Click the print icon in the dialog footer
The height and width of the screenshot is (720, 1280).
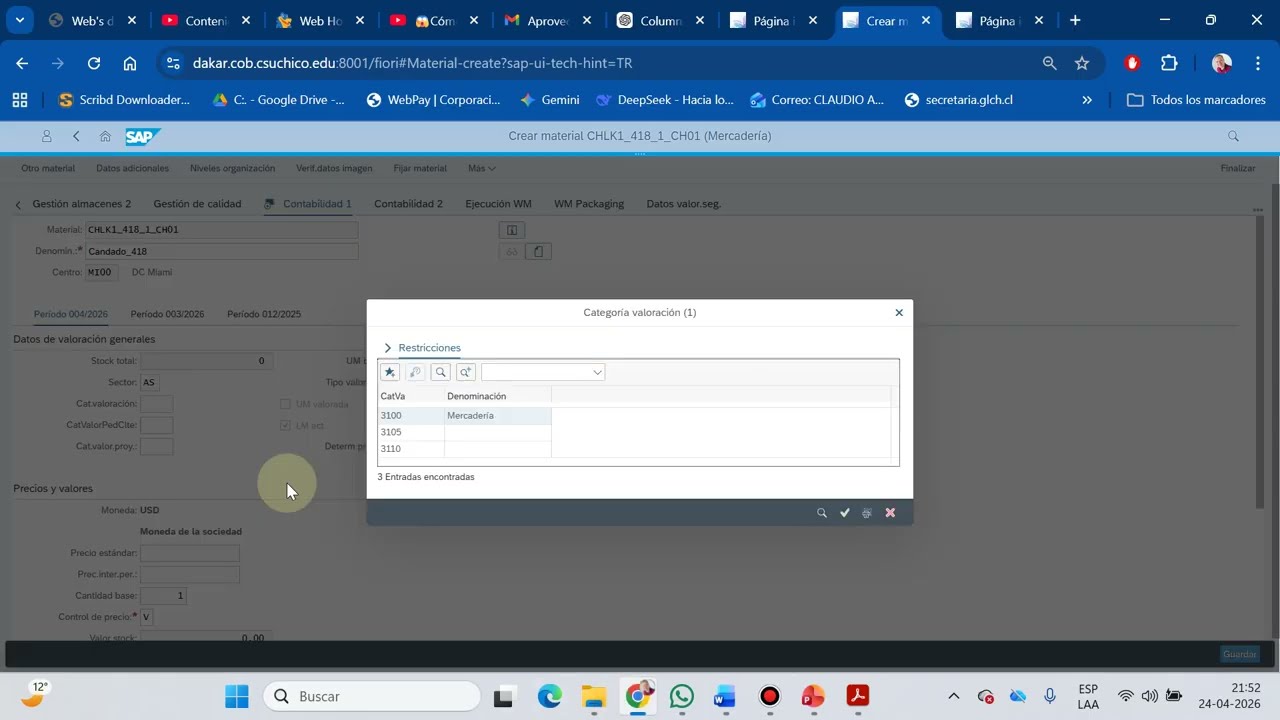pos(867,513)
